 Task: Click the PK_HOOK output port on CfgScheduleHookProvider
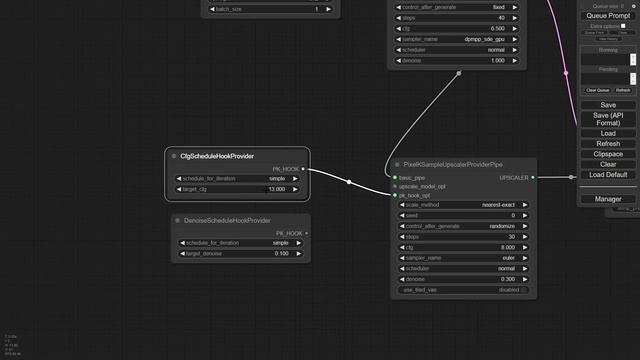click(x=303, y=169)
